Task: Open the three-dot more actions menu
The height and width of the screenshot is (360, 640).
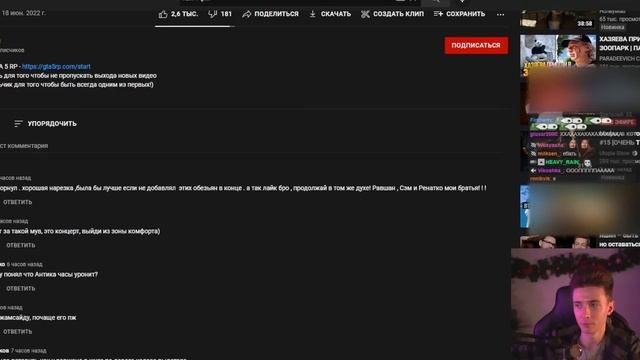Action: coord(500,15)
